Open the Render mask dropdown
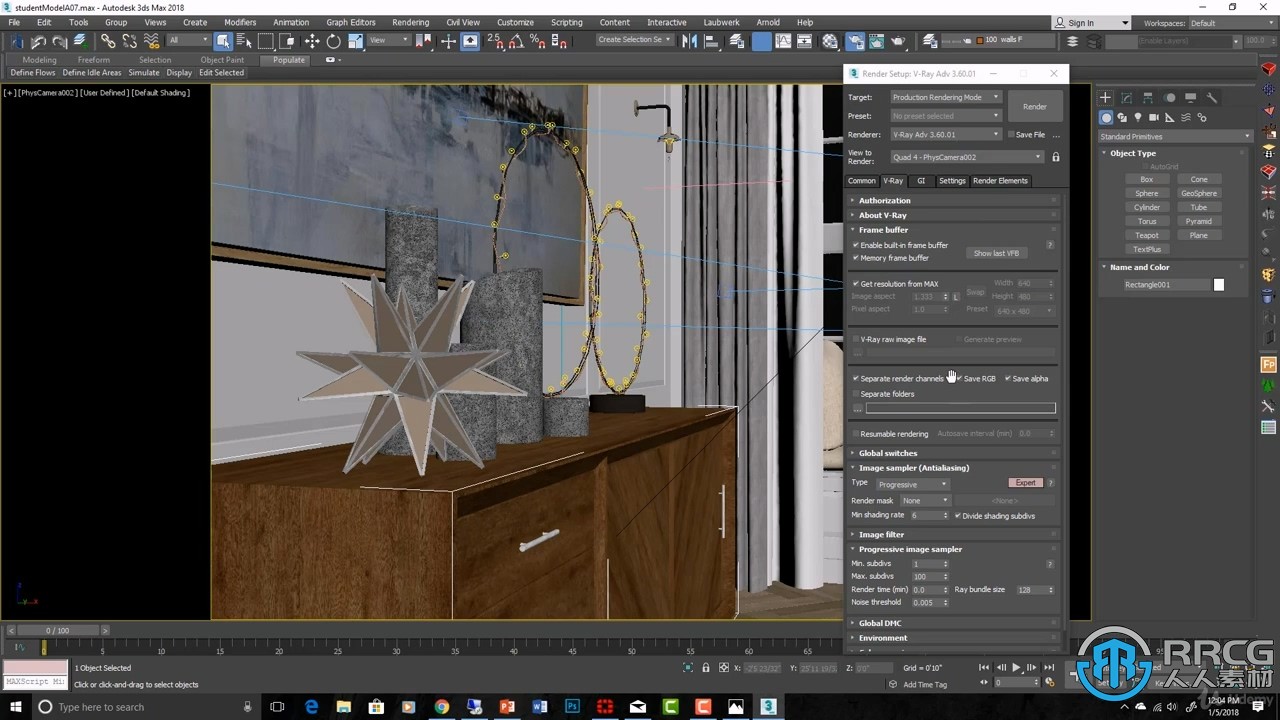Viewport: 1280px width, 720px height. pyautogui.click(x=925, y=500)
